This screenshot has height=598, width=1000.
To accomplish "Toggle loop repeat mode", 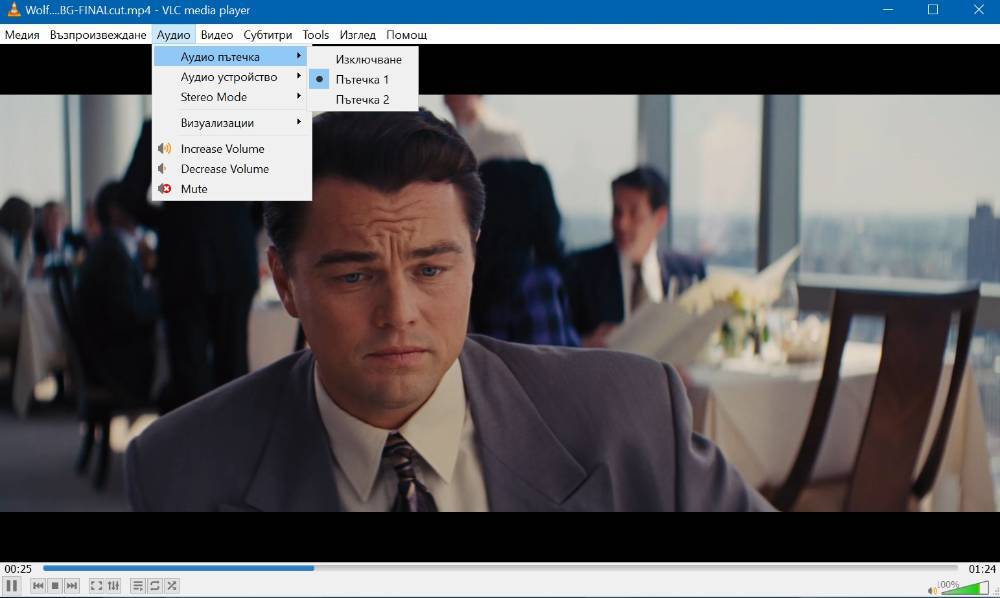I will [x=154, y=585].
